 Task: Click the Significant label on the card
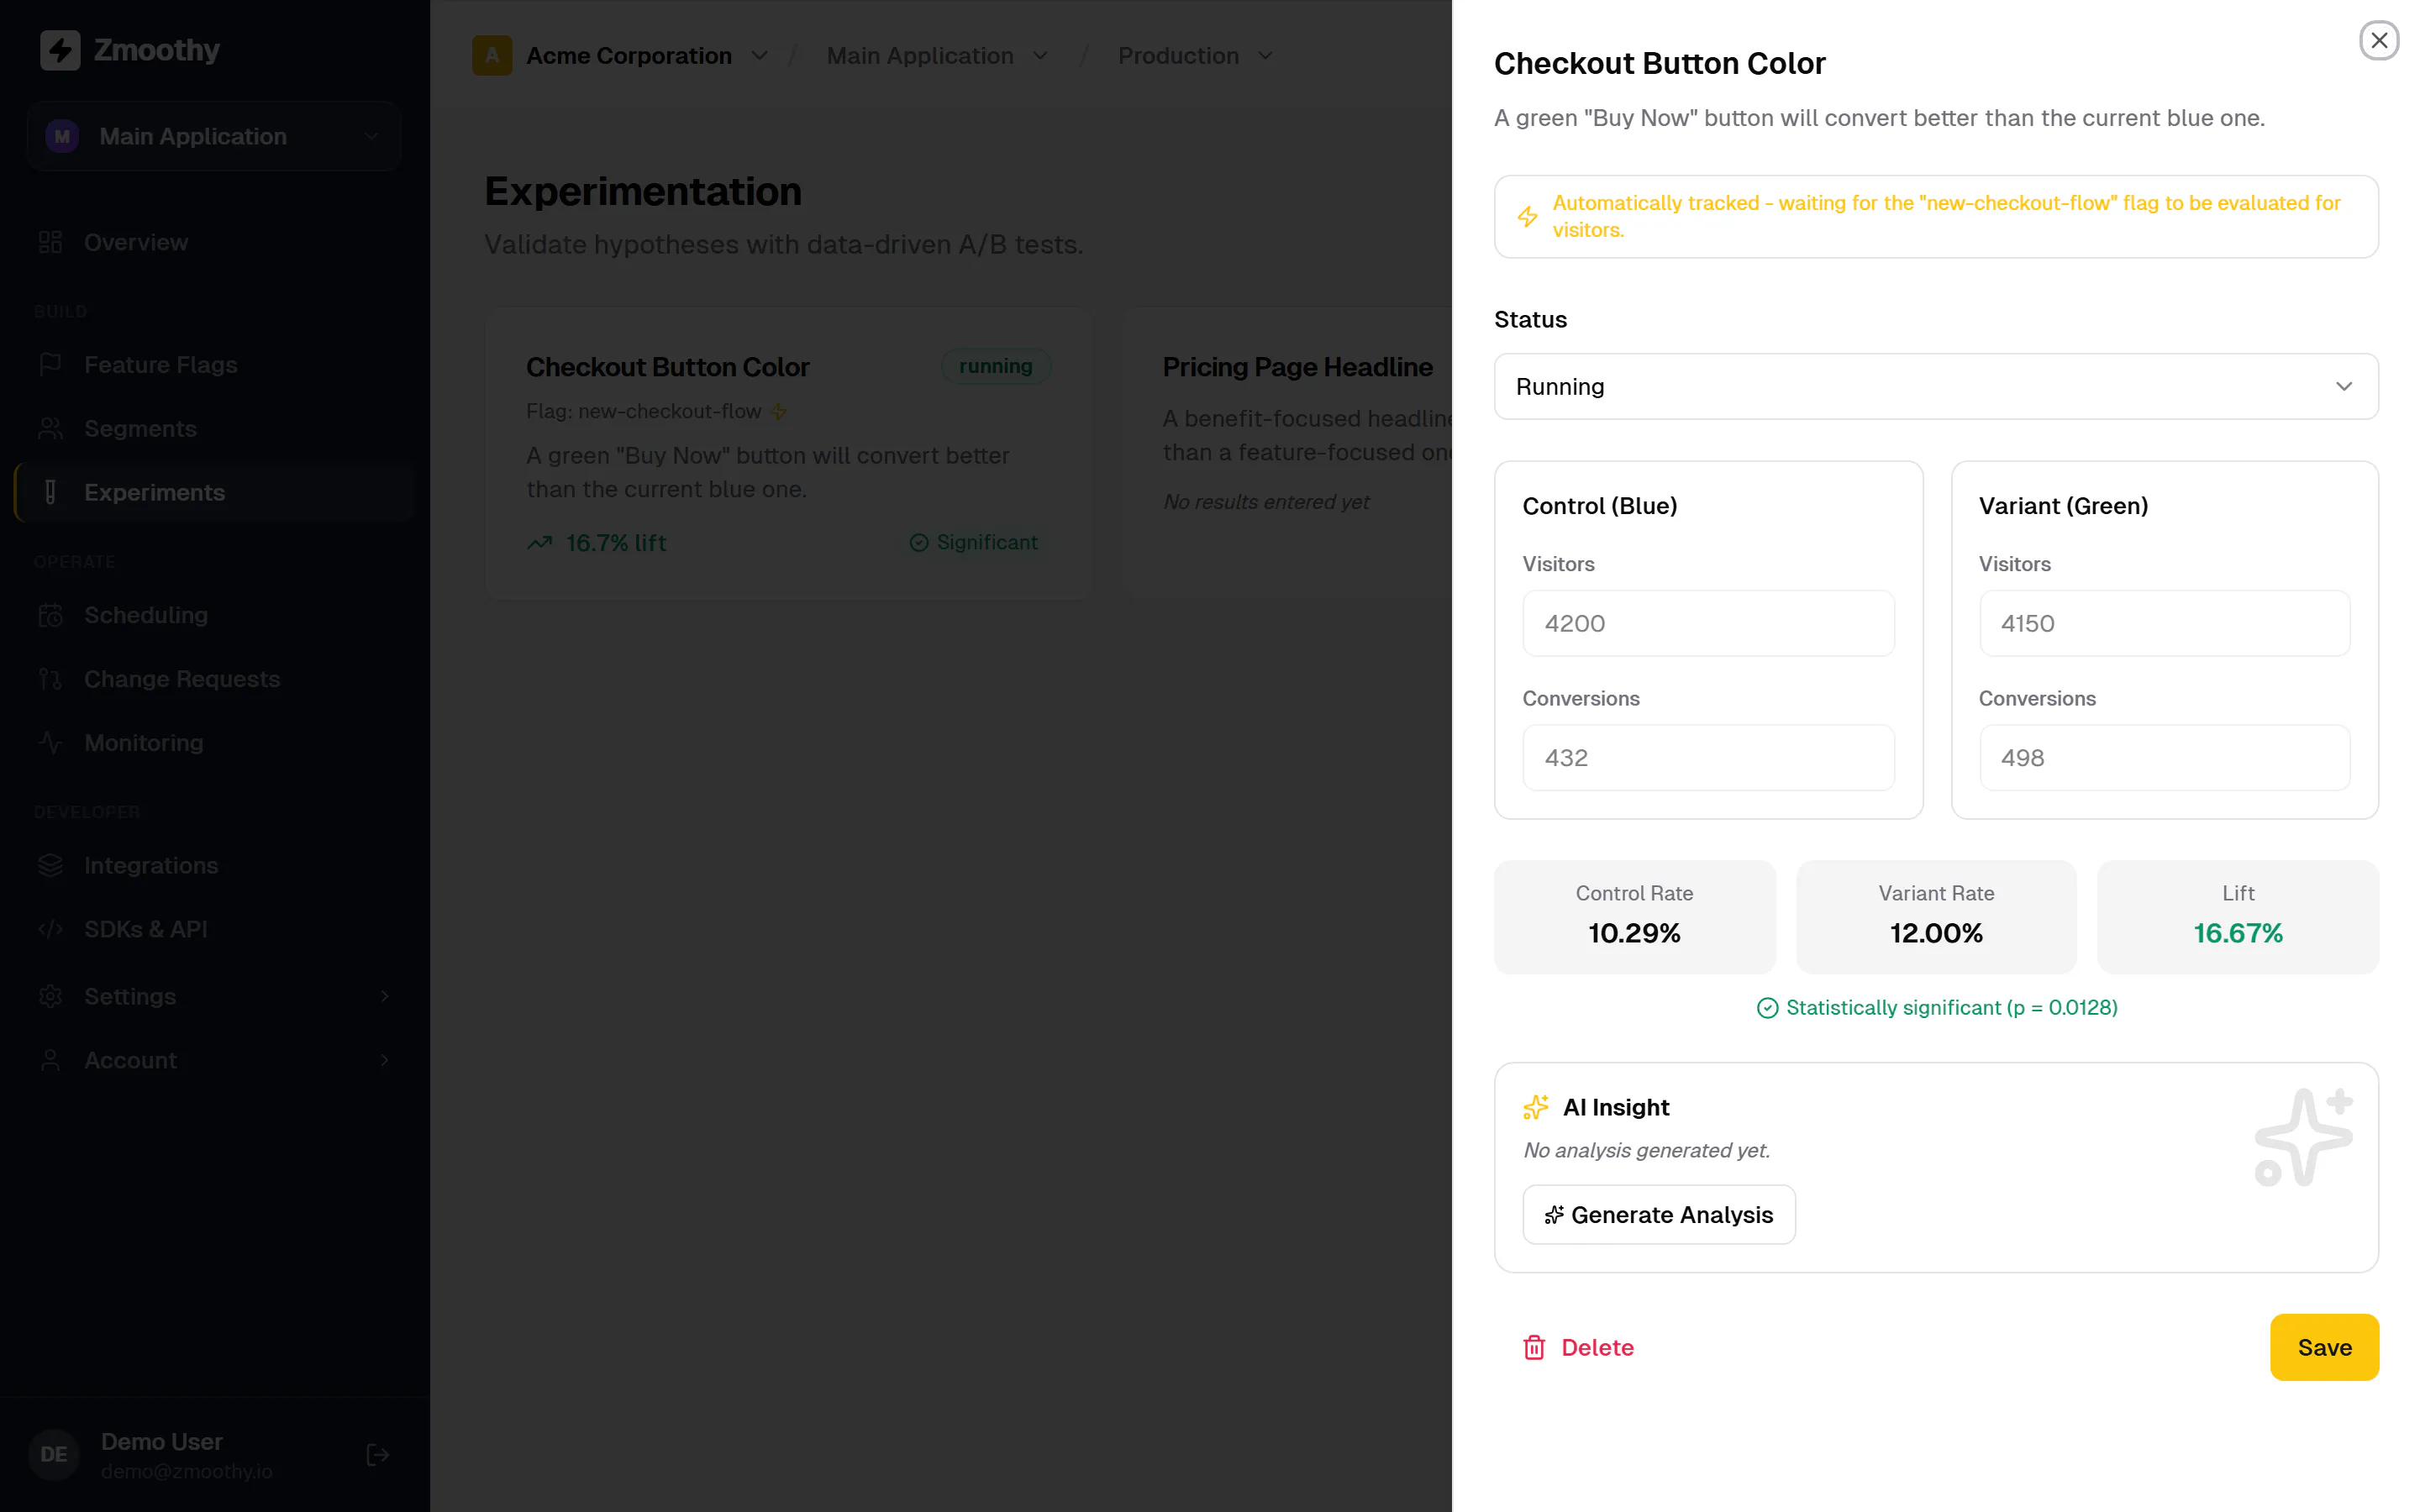(986, 543)
